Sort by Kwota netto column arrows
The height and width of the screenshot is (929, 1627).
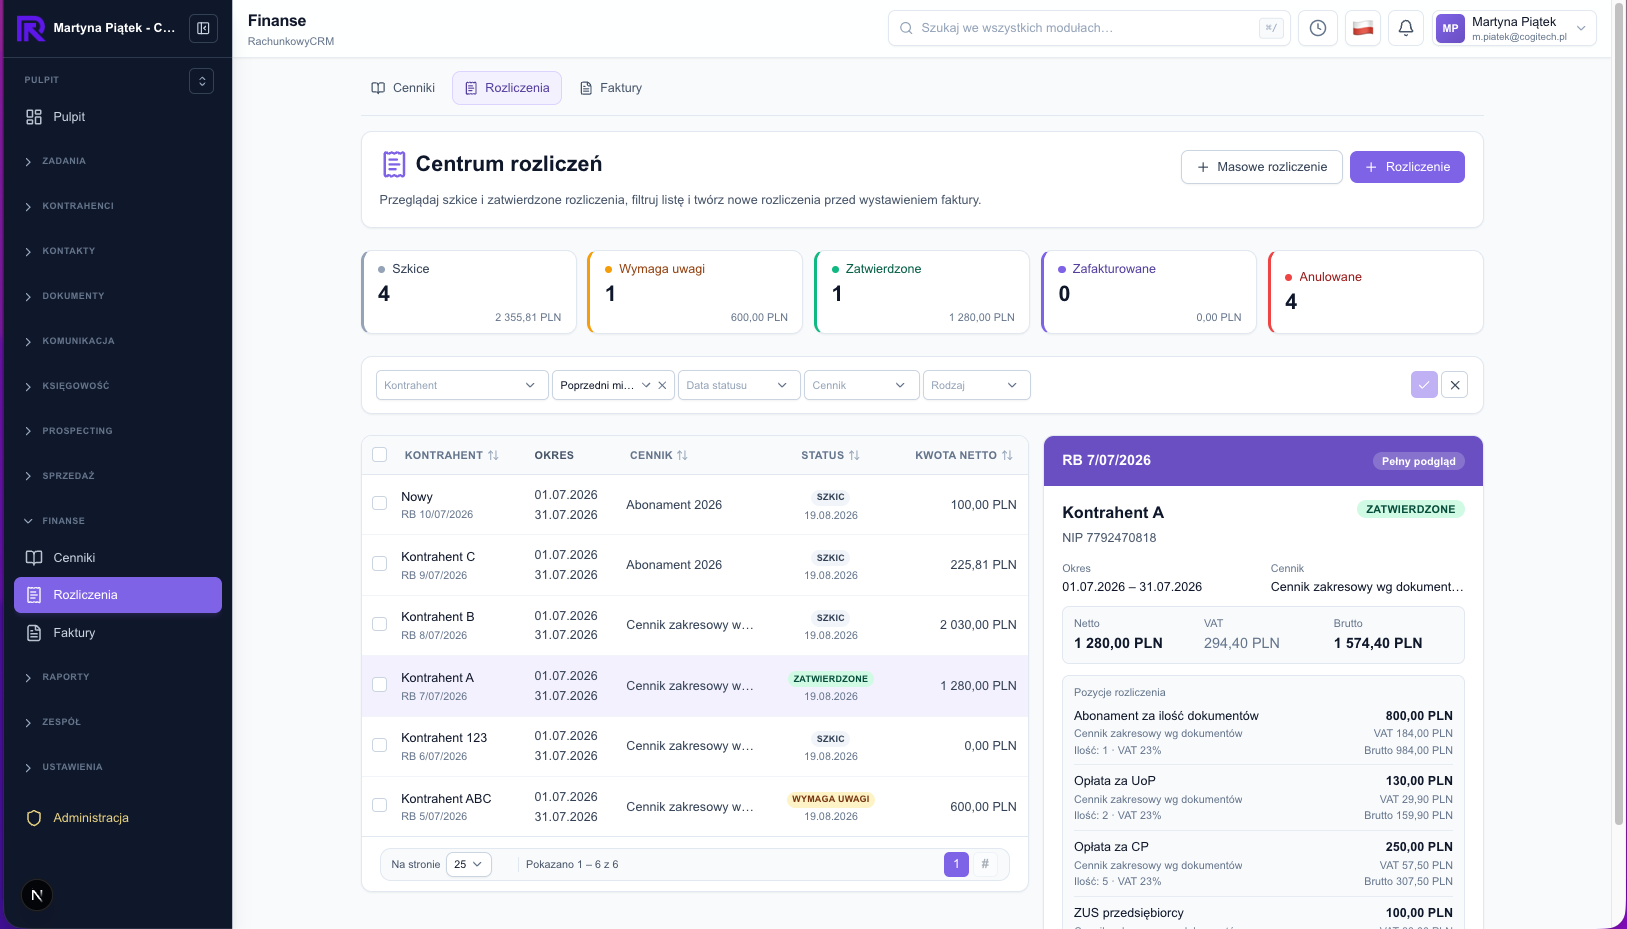point(1007,455)
